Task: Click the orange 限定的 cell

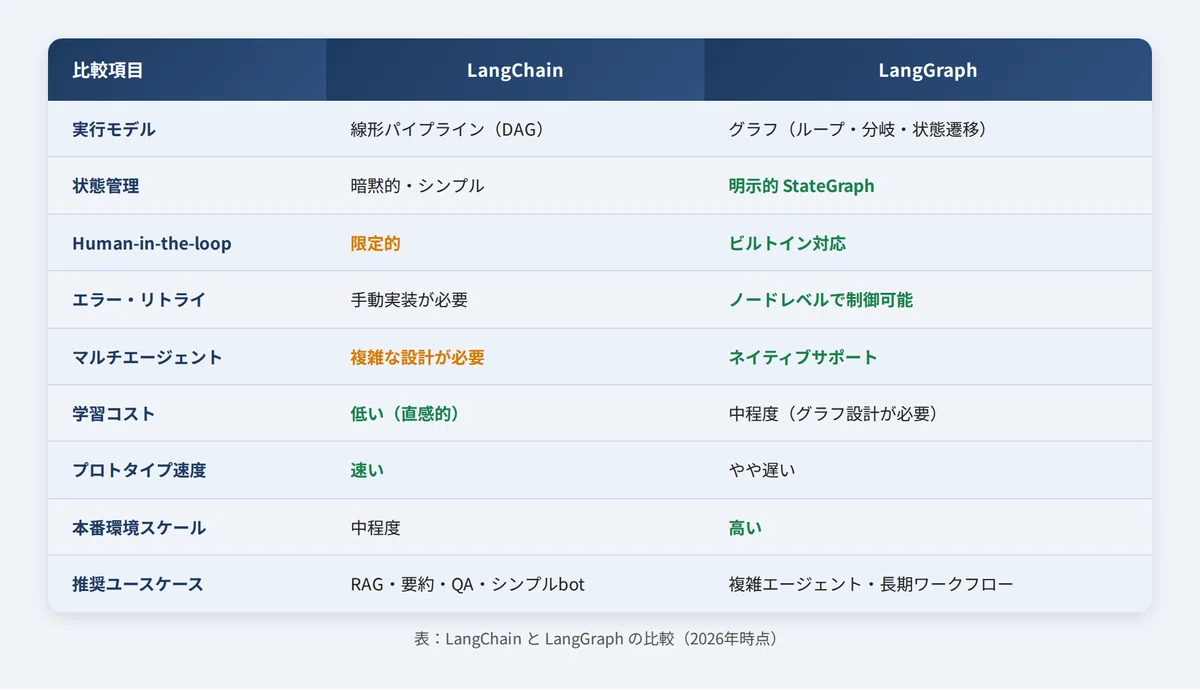Action: (515, 243)
